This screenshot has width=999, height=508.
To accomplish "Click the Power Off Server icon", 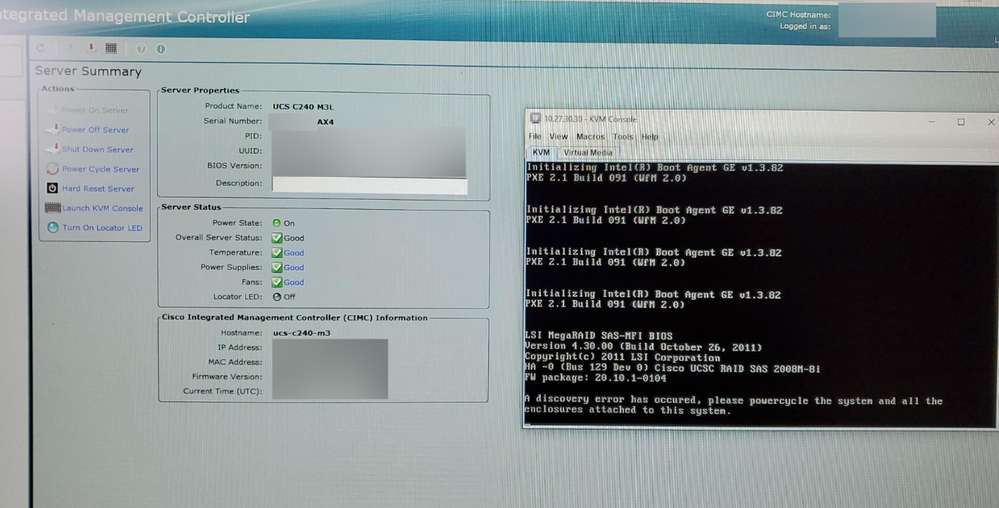I will [x=53, y=129].
